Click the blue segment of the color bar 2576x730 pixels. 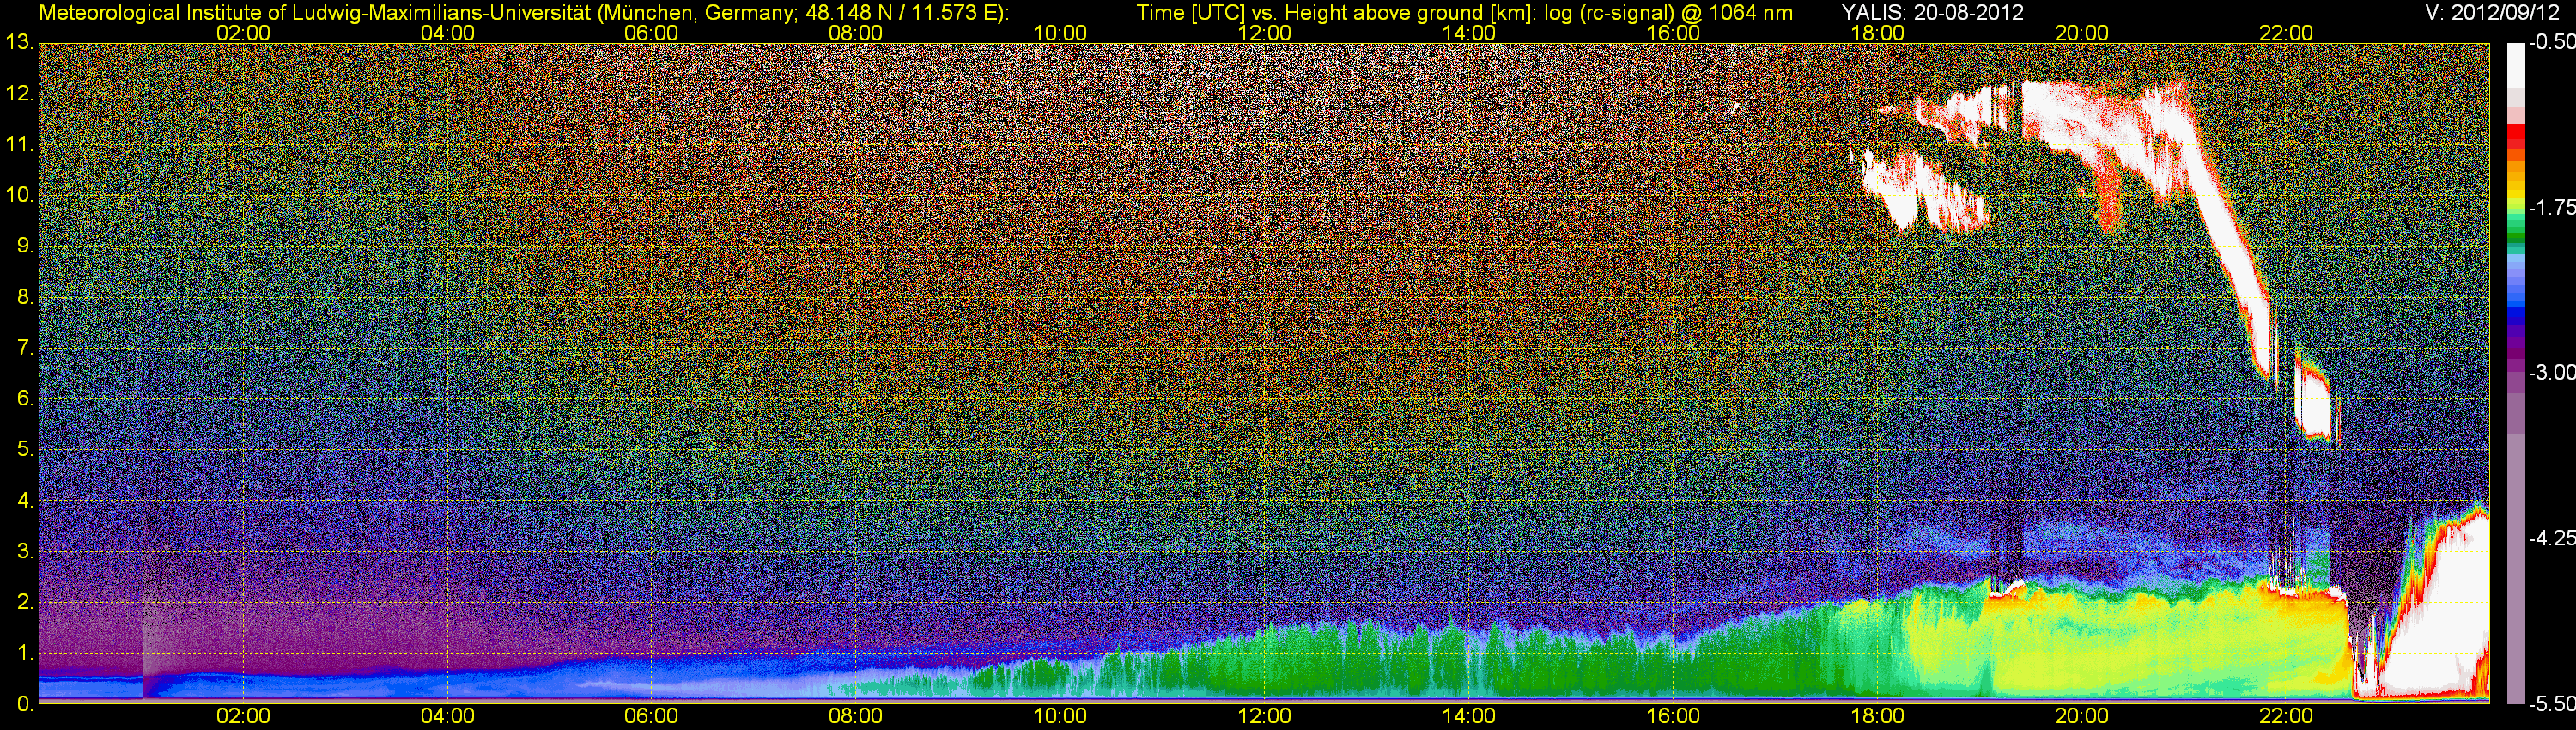click(2515, 310)
